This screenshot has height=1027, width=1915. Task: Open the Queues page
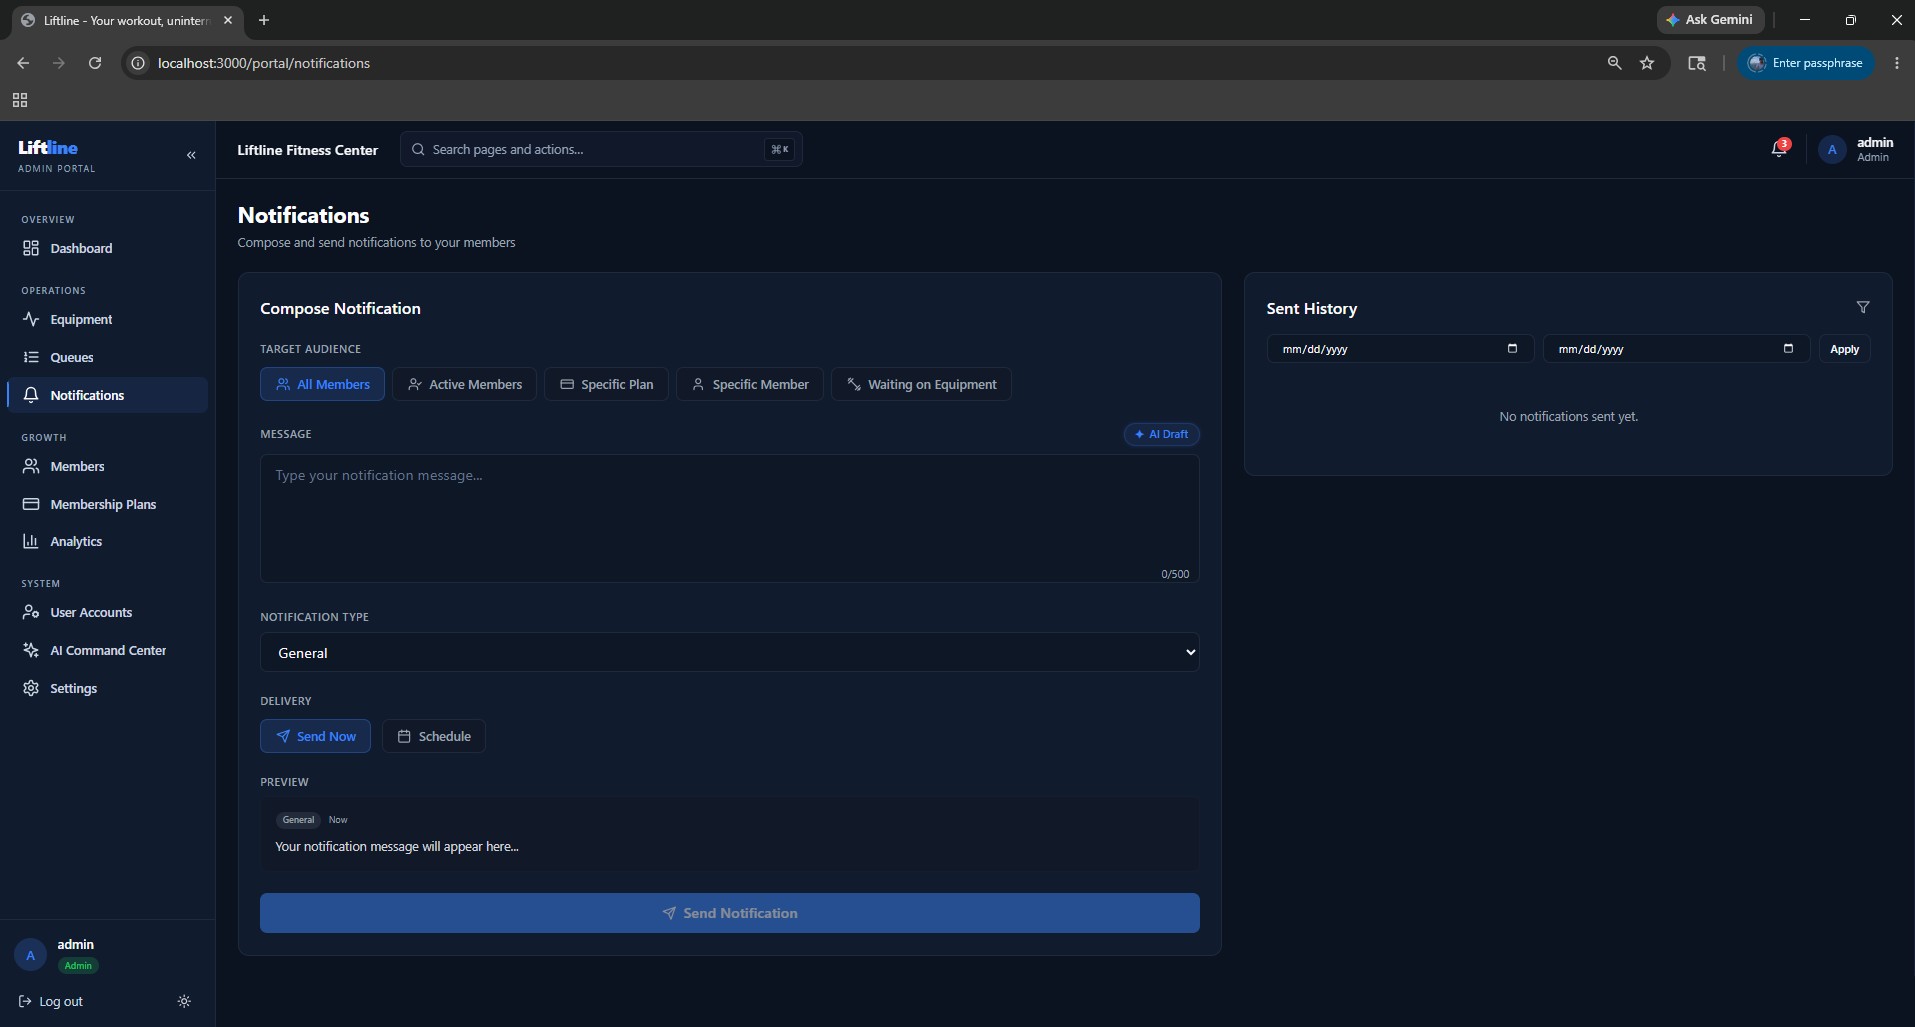coord(107,357)
